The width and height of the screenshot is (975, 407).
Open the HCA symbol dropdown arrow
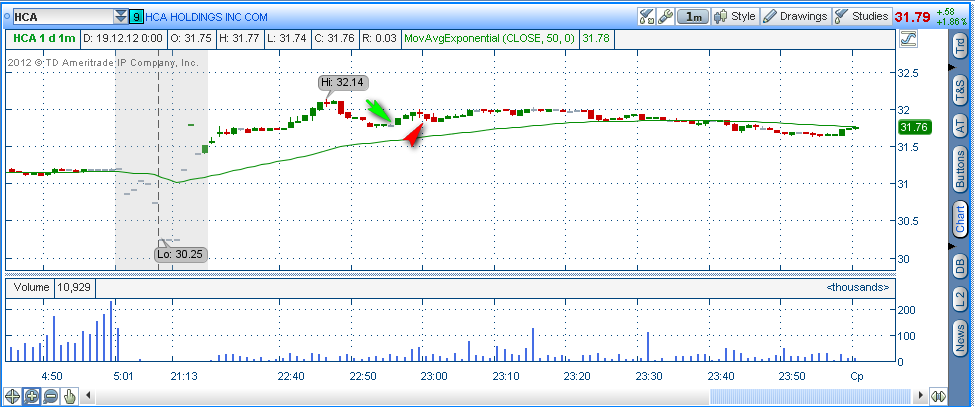[x=121, y=17]
